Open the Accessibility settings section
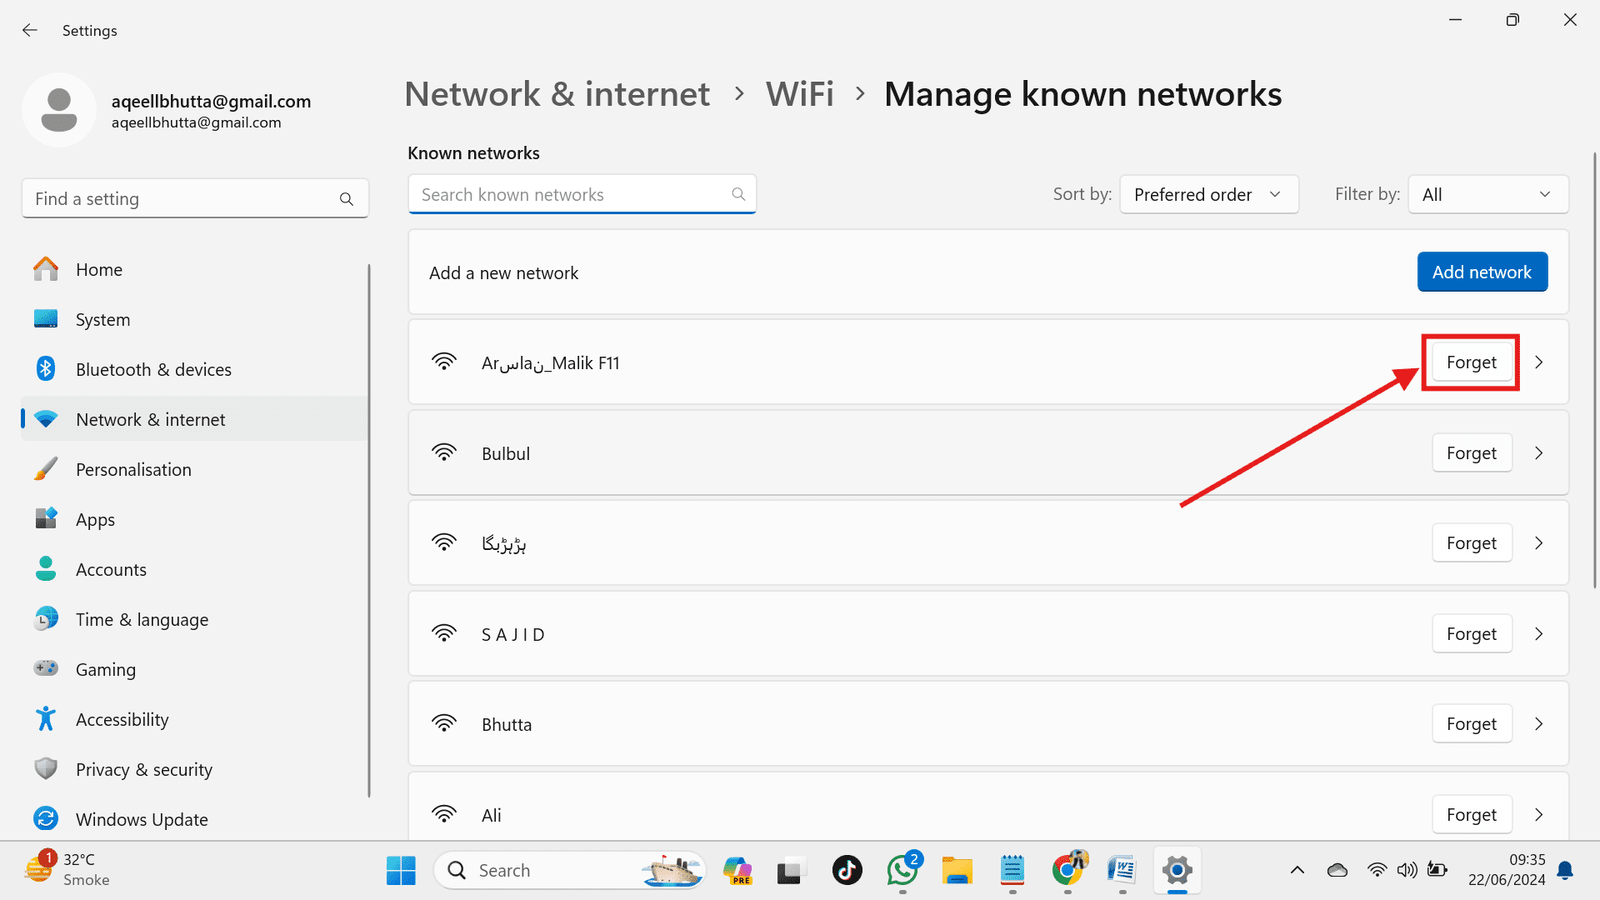The height and width of the screenshot is (900, 1600). pyautogui.click(x=122, y=719)
